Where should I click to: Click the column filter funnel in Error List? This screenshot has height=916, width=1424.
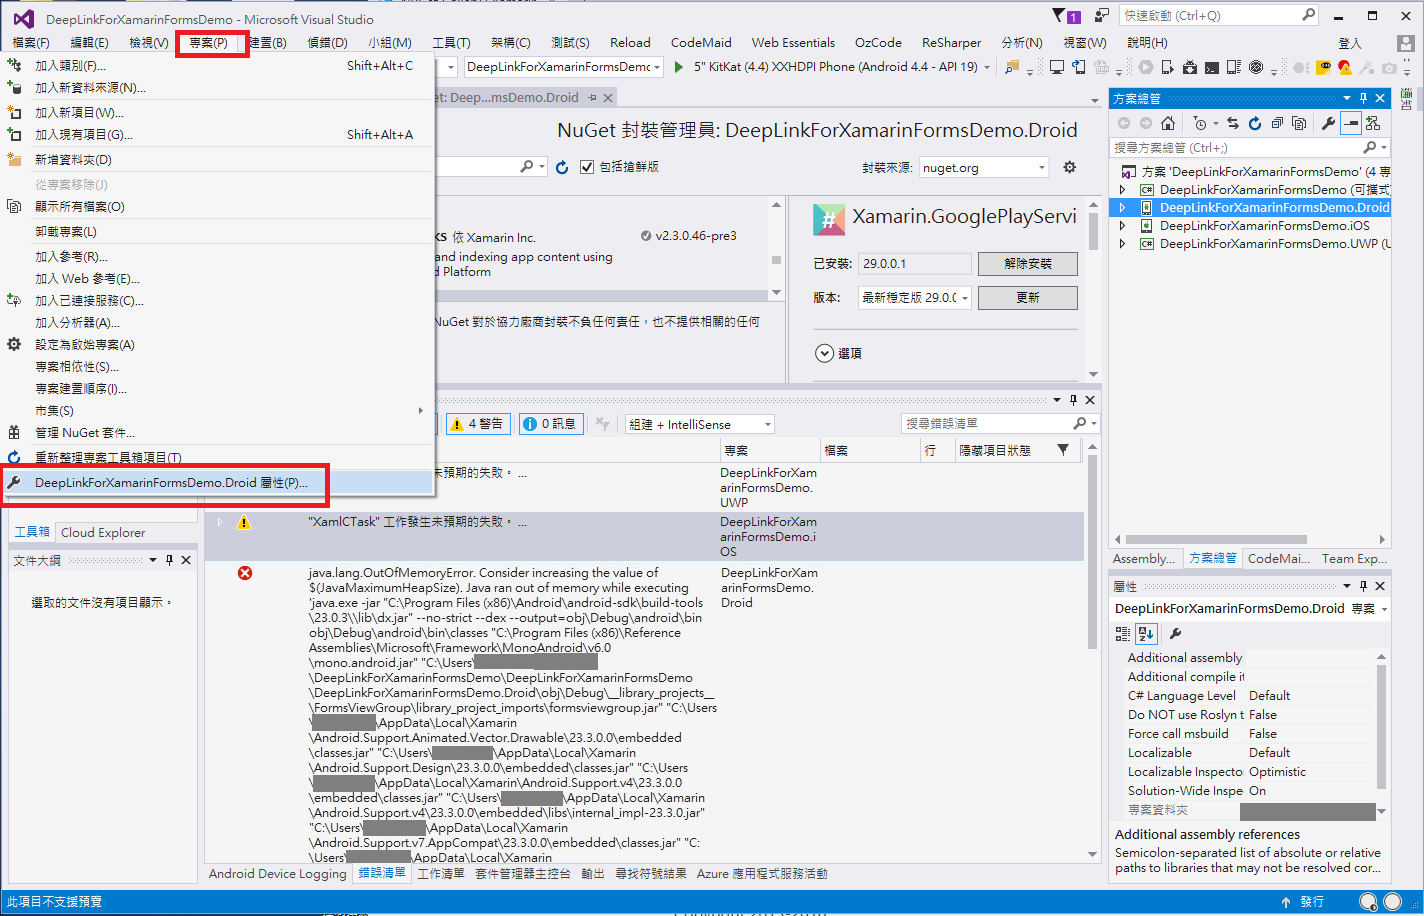(1063, 450)
